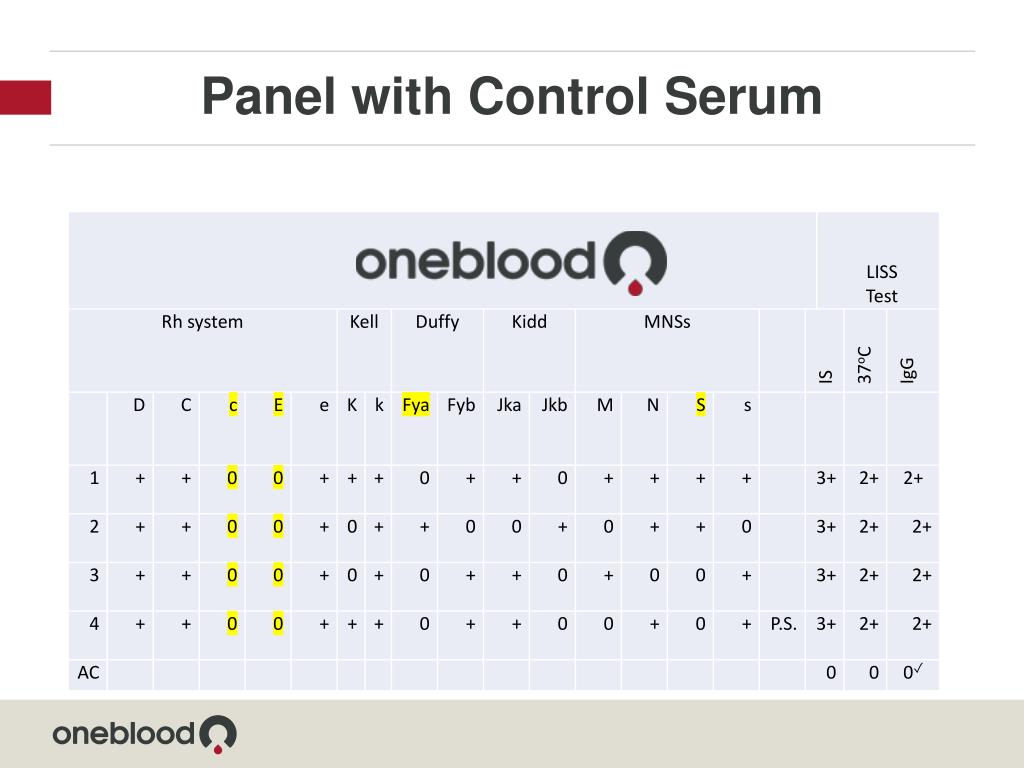Select the highlighted Fya antigen header
The image size is (1024, 768).
tap(416, 406)
